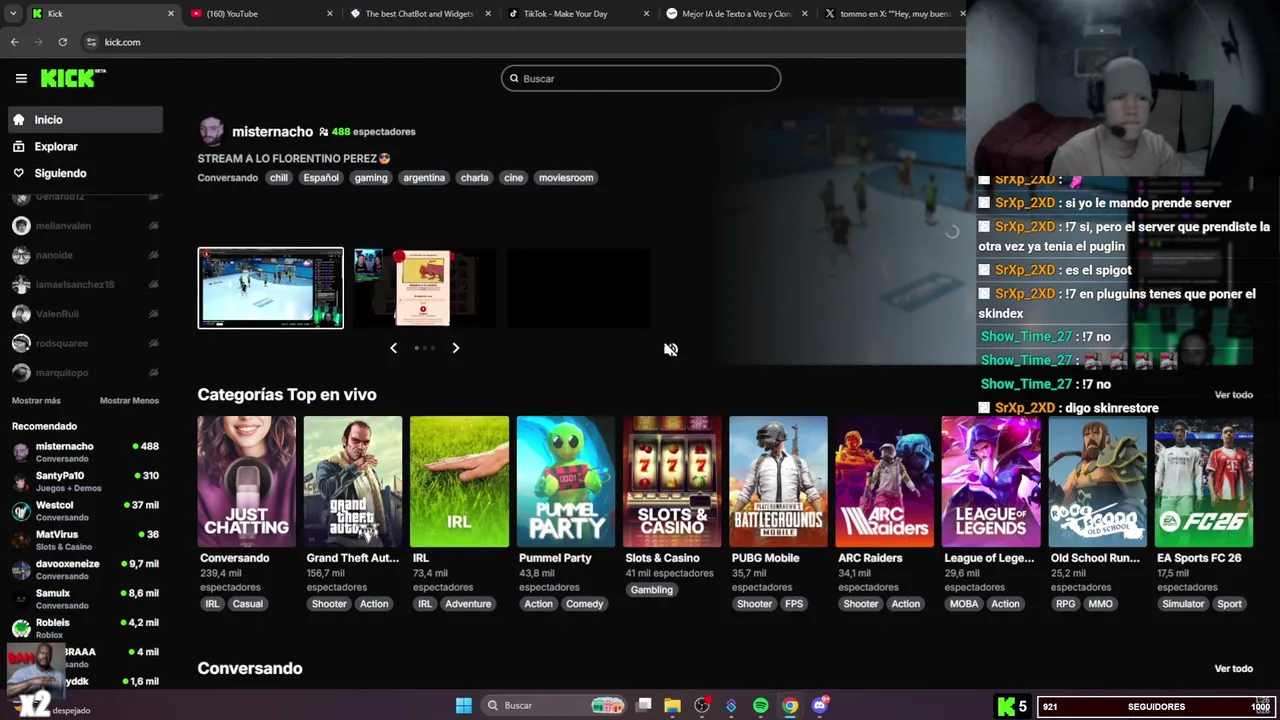Select the first featured stream thumbnail
The image size is (1280, 720).
270,288
